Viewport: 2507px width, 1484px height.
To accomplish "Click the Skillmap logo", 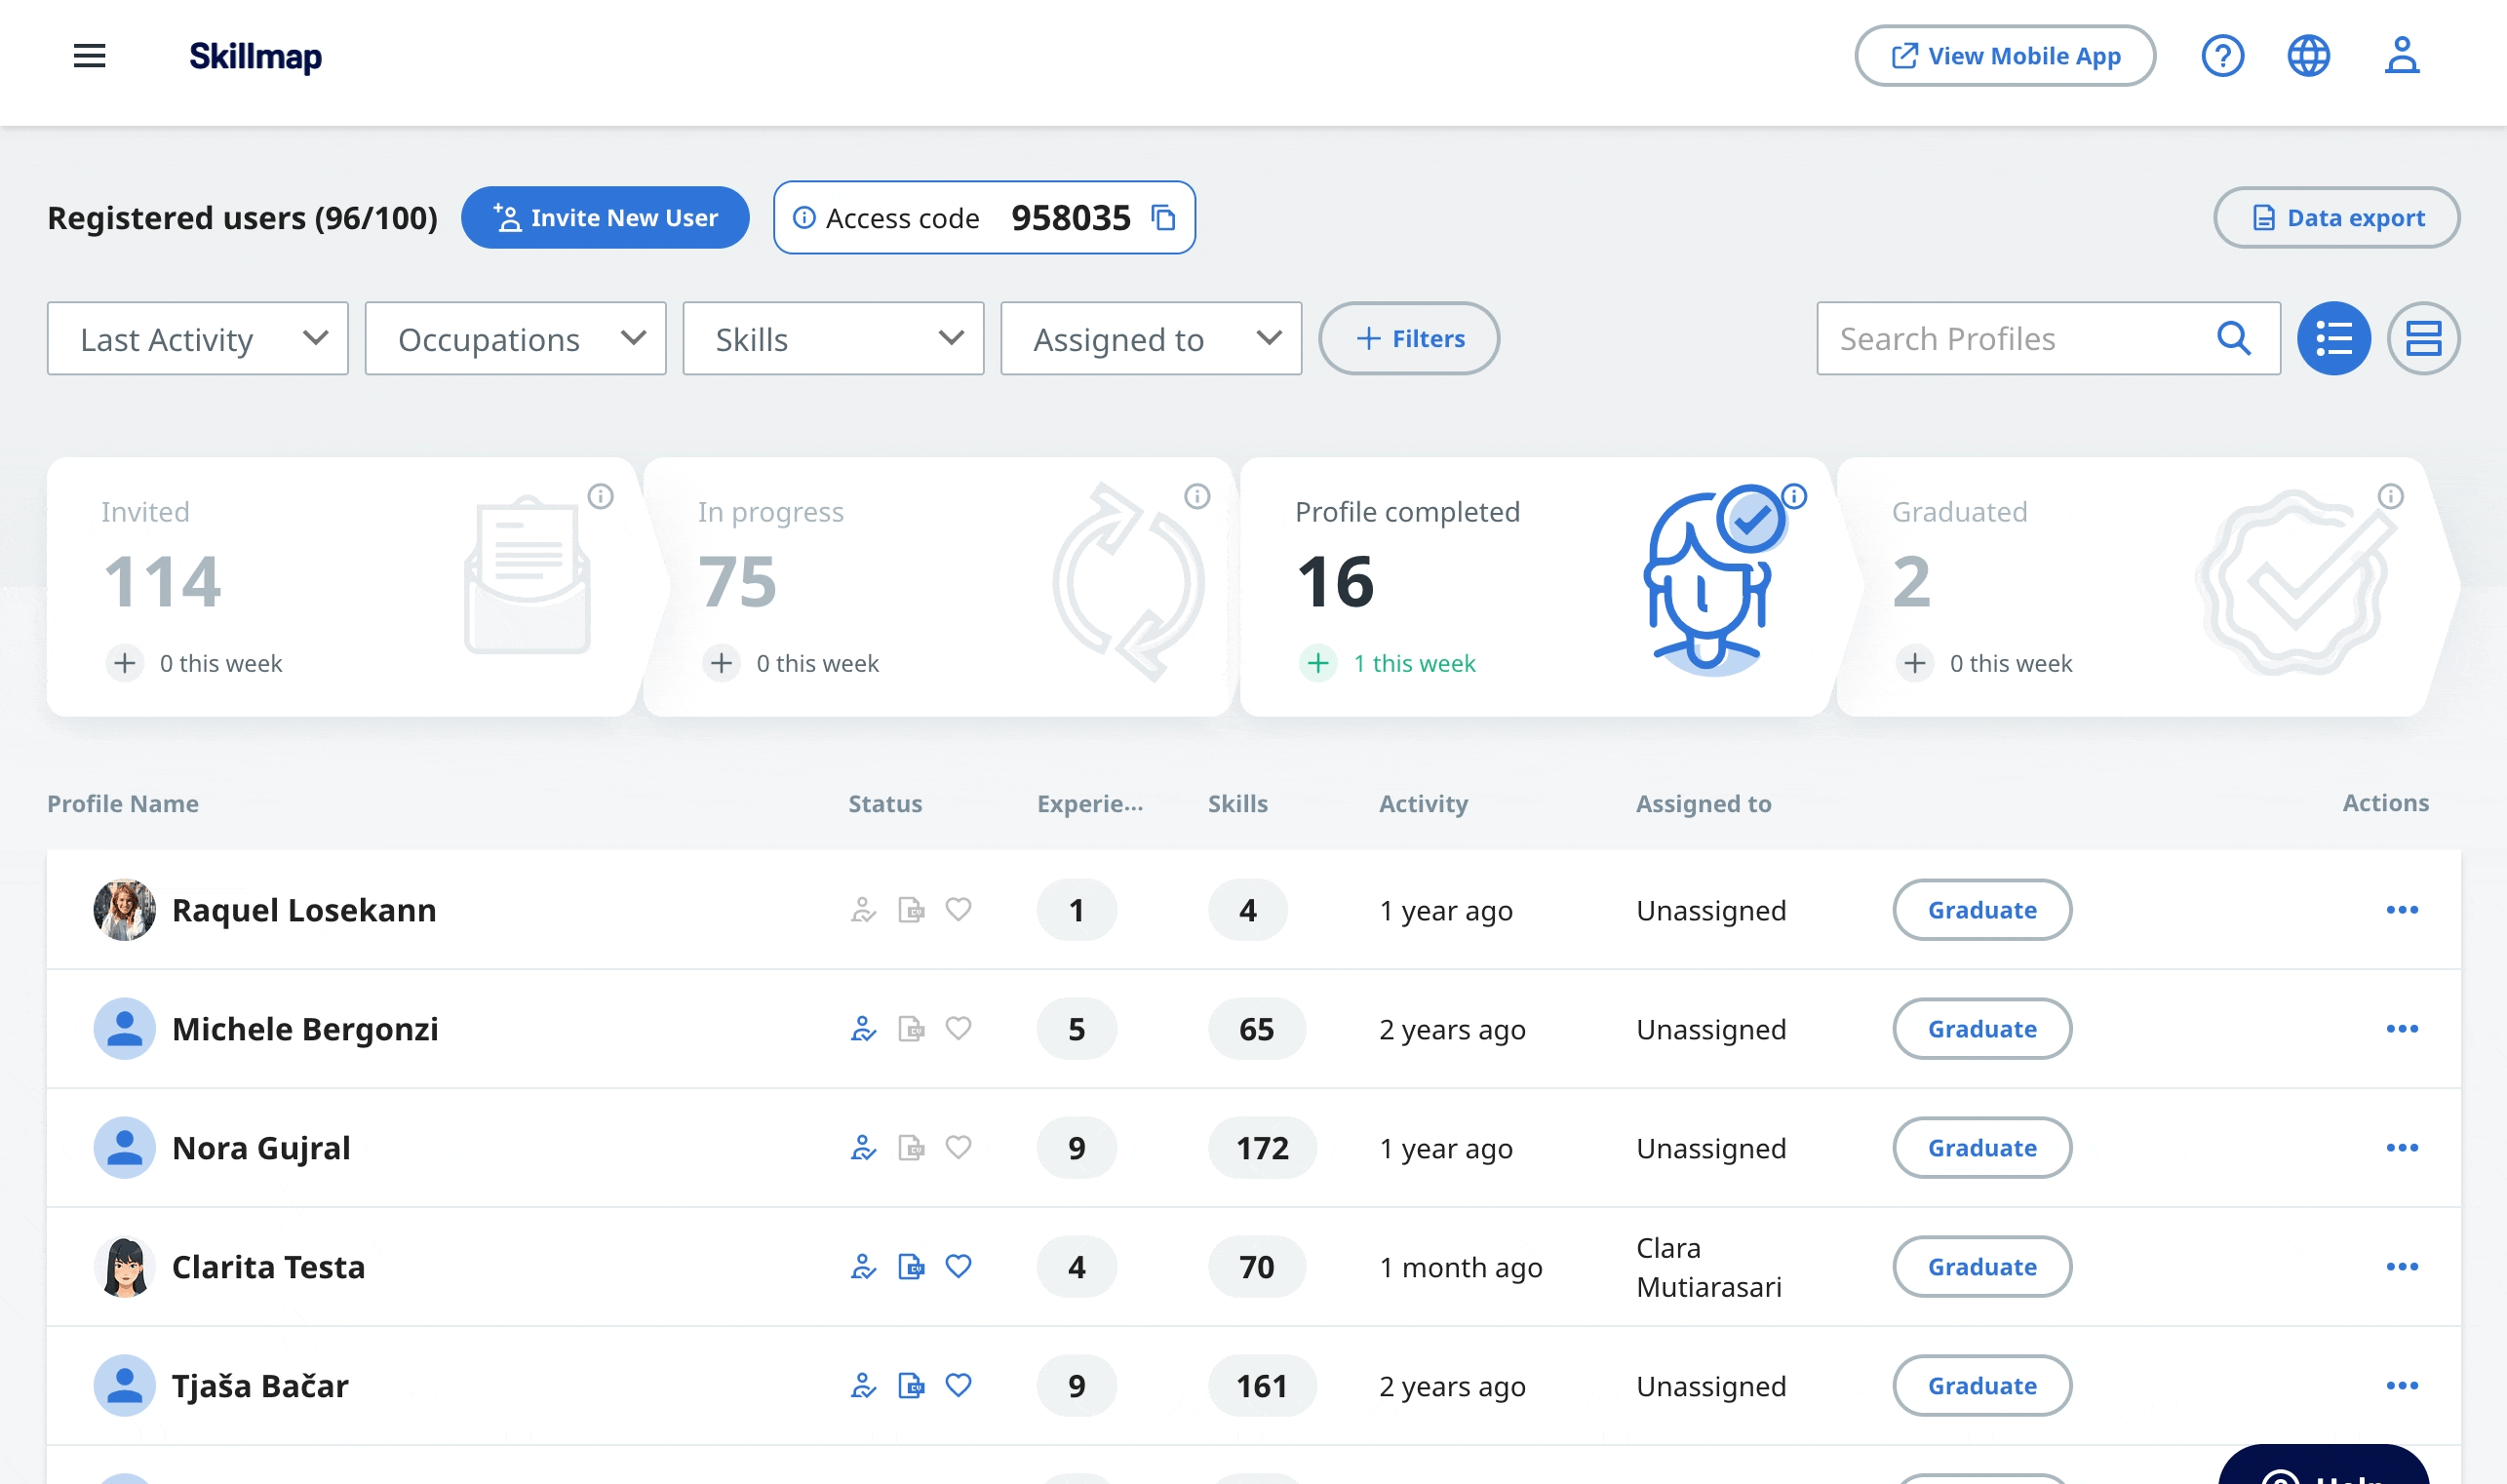I will 255,57.
